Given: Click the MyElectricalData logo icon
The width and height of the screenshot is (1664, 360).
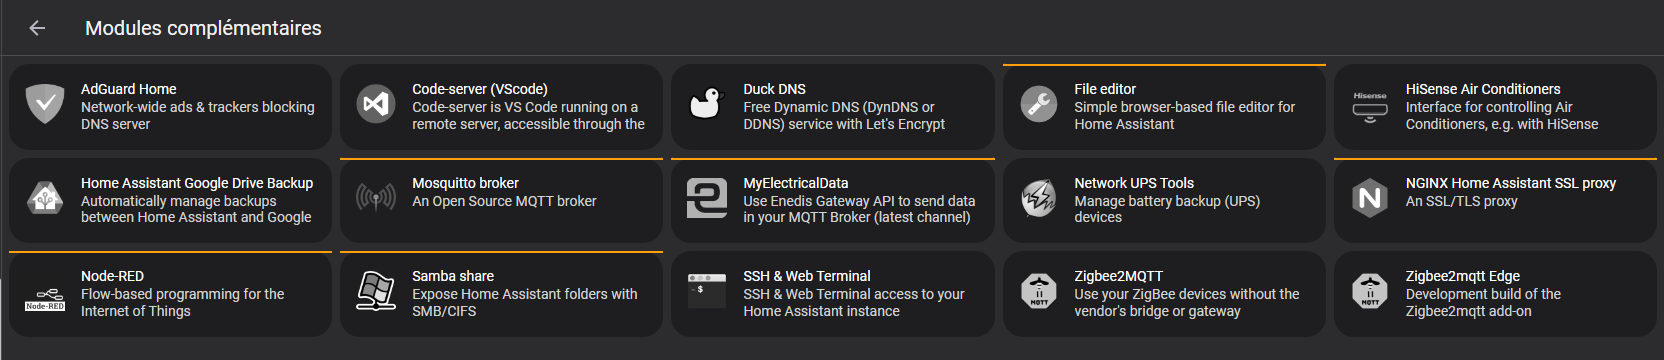Looking at the screenshot, I should 707,198.
